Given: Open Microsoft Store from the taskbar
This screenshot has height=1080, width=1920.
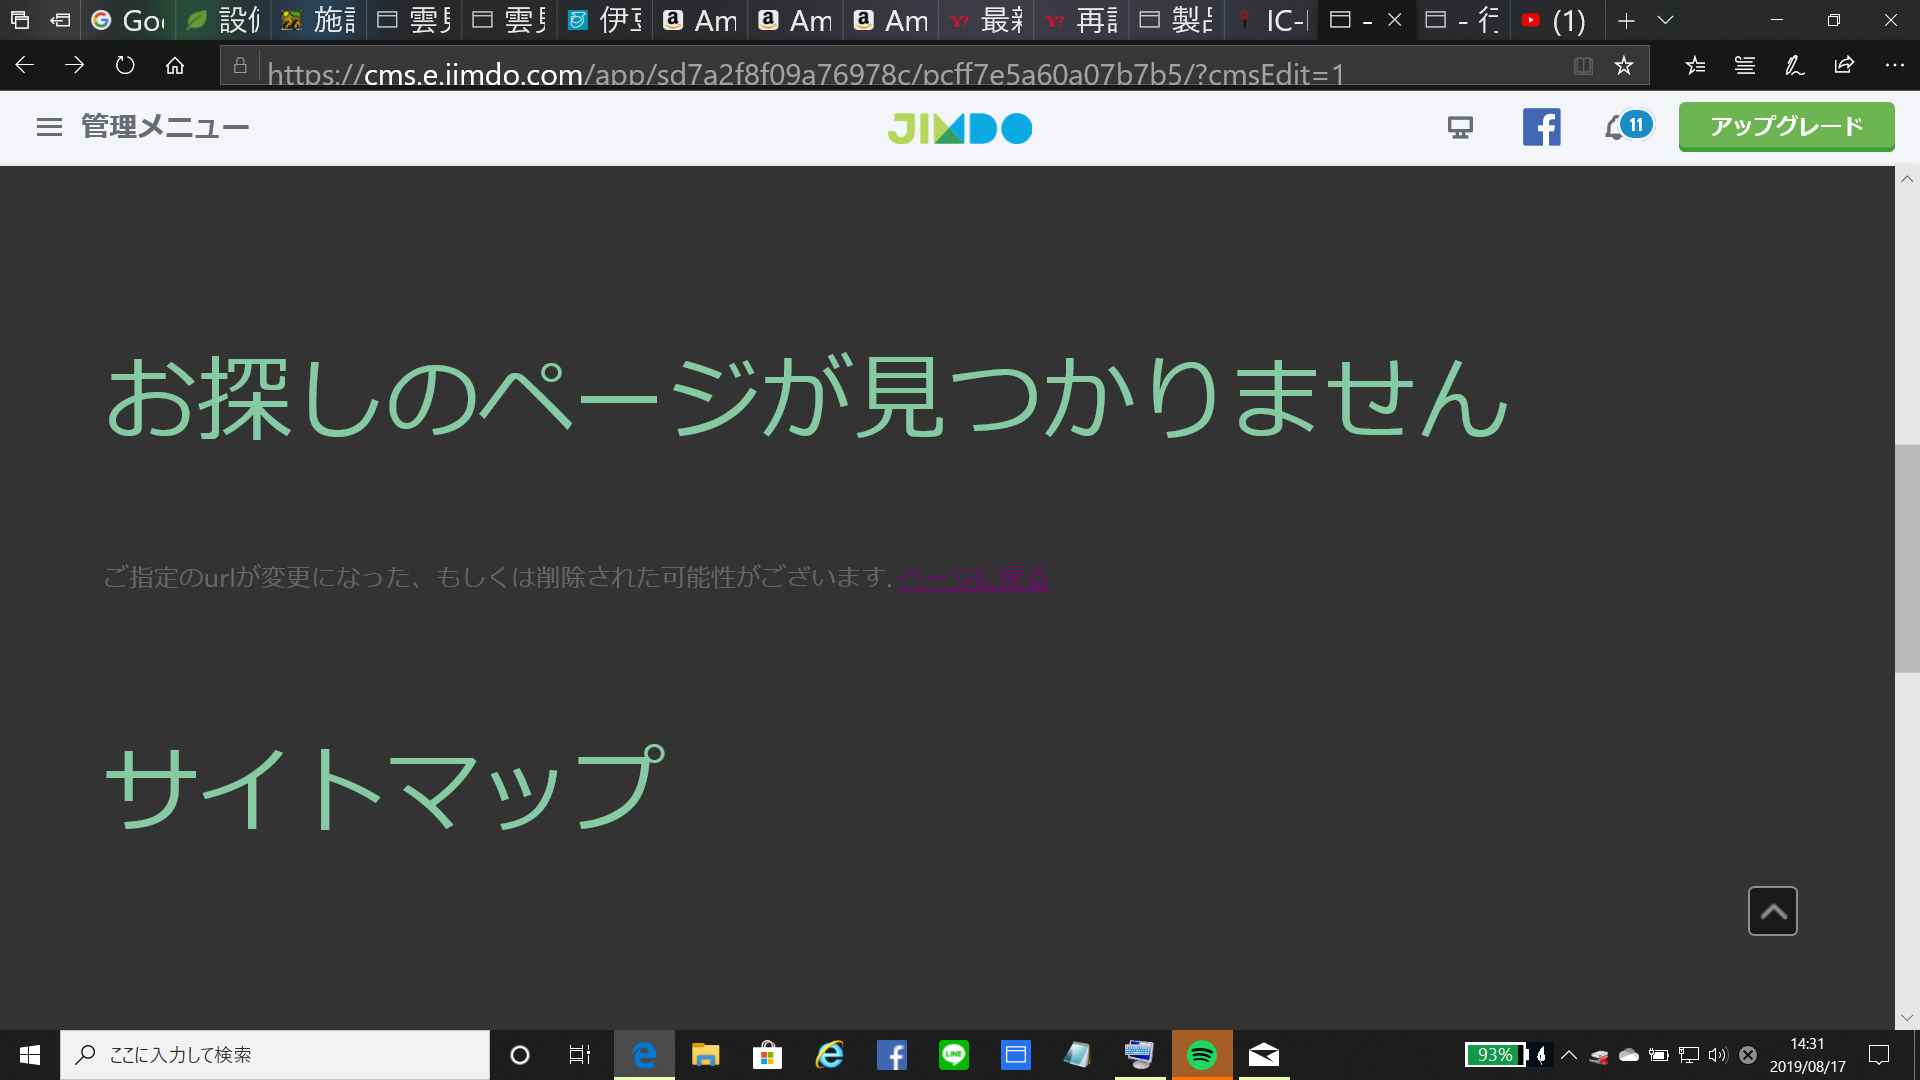Looking at the screenshot, I should point(768,1055).
